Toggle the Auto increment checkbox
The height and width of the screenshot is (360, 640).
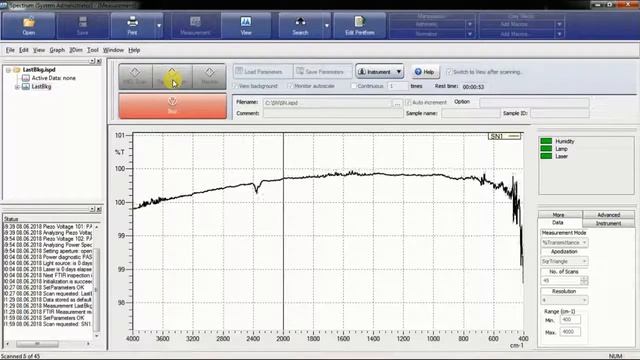click(408, 102)
